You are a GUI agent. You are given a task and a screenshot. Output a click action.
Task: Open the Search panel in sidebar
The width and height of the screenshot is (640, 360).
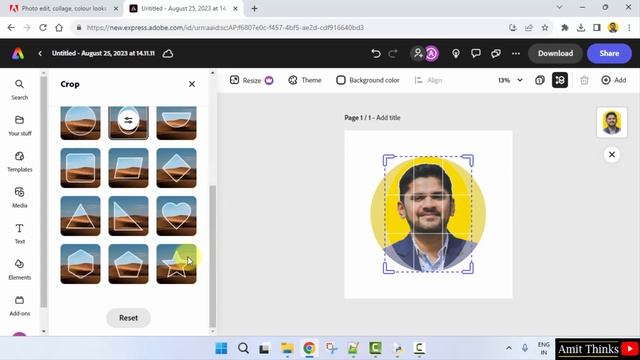coord(19,90)
